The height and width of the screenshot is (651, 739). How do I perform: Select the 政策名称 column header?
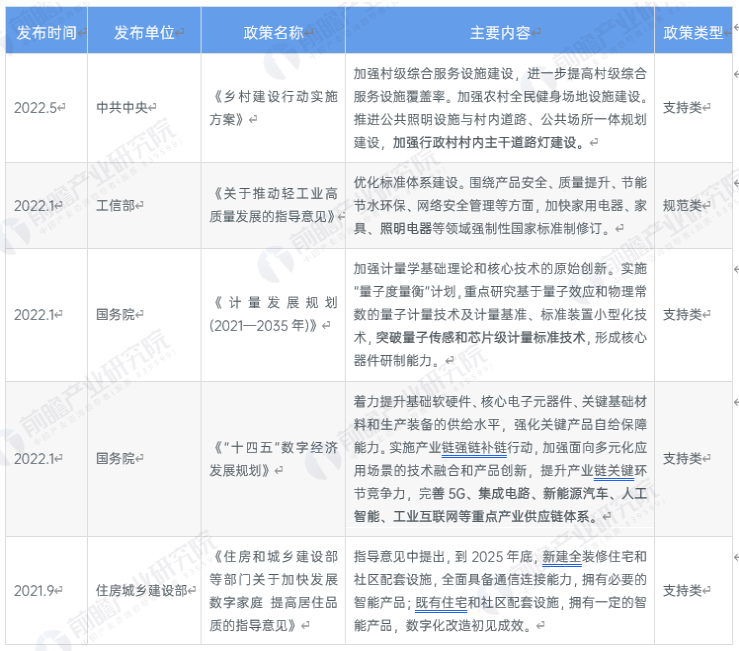272,32
